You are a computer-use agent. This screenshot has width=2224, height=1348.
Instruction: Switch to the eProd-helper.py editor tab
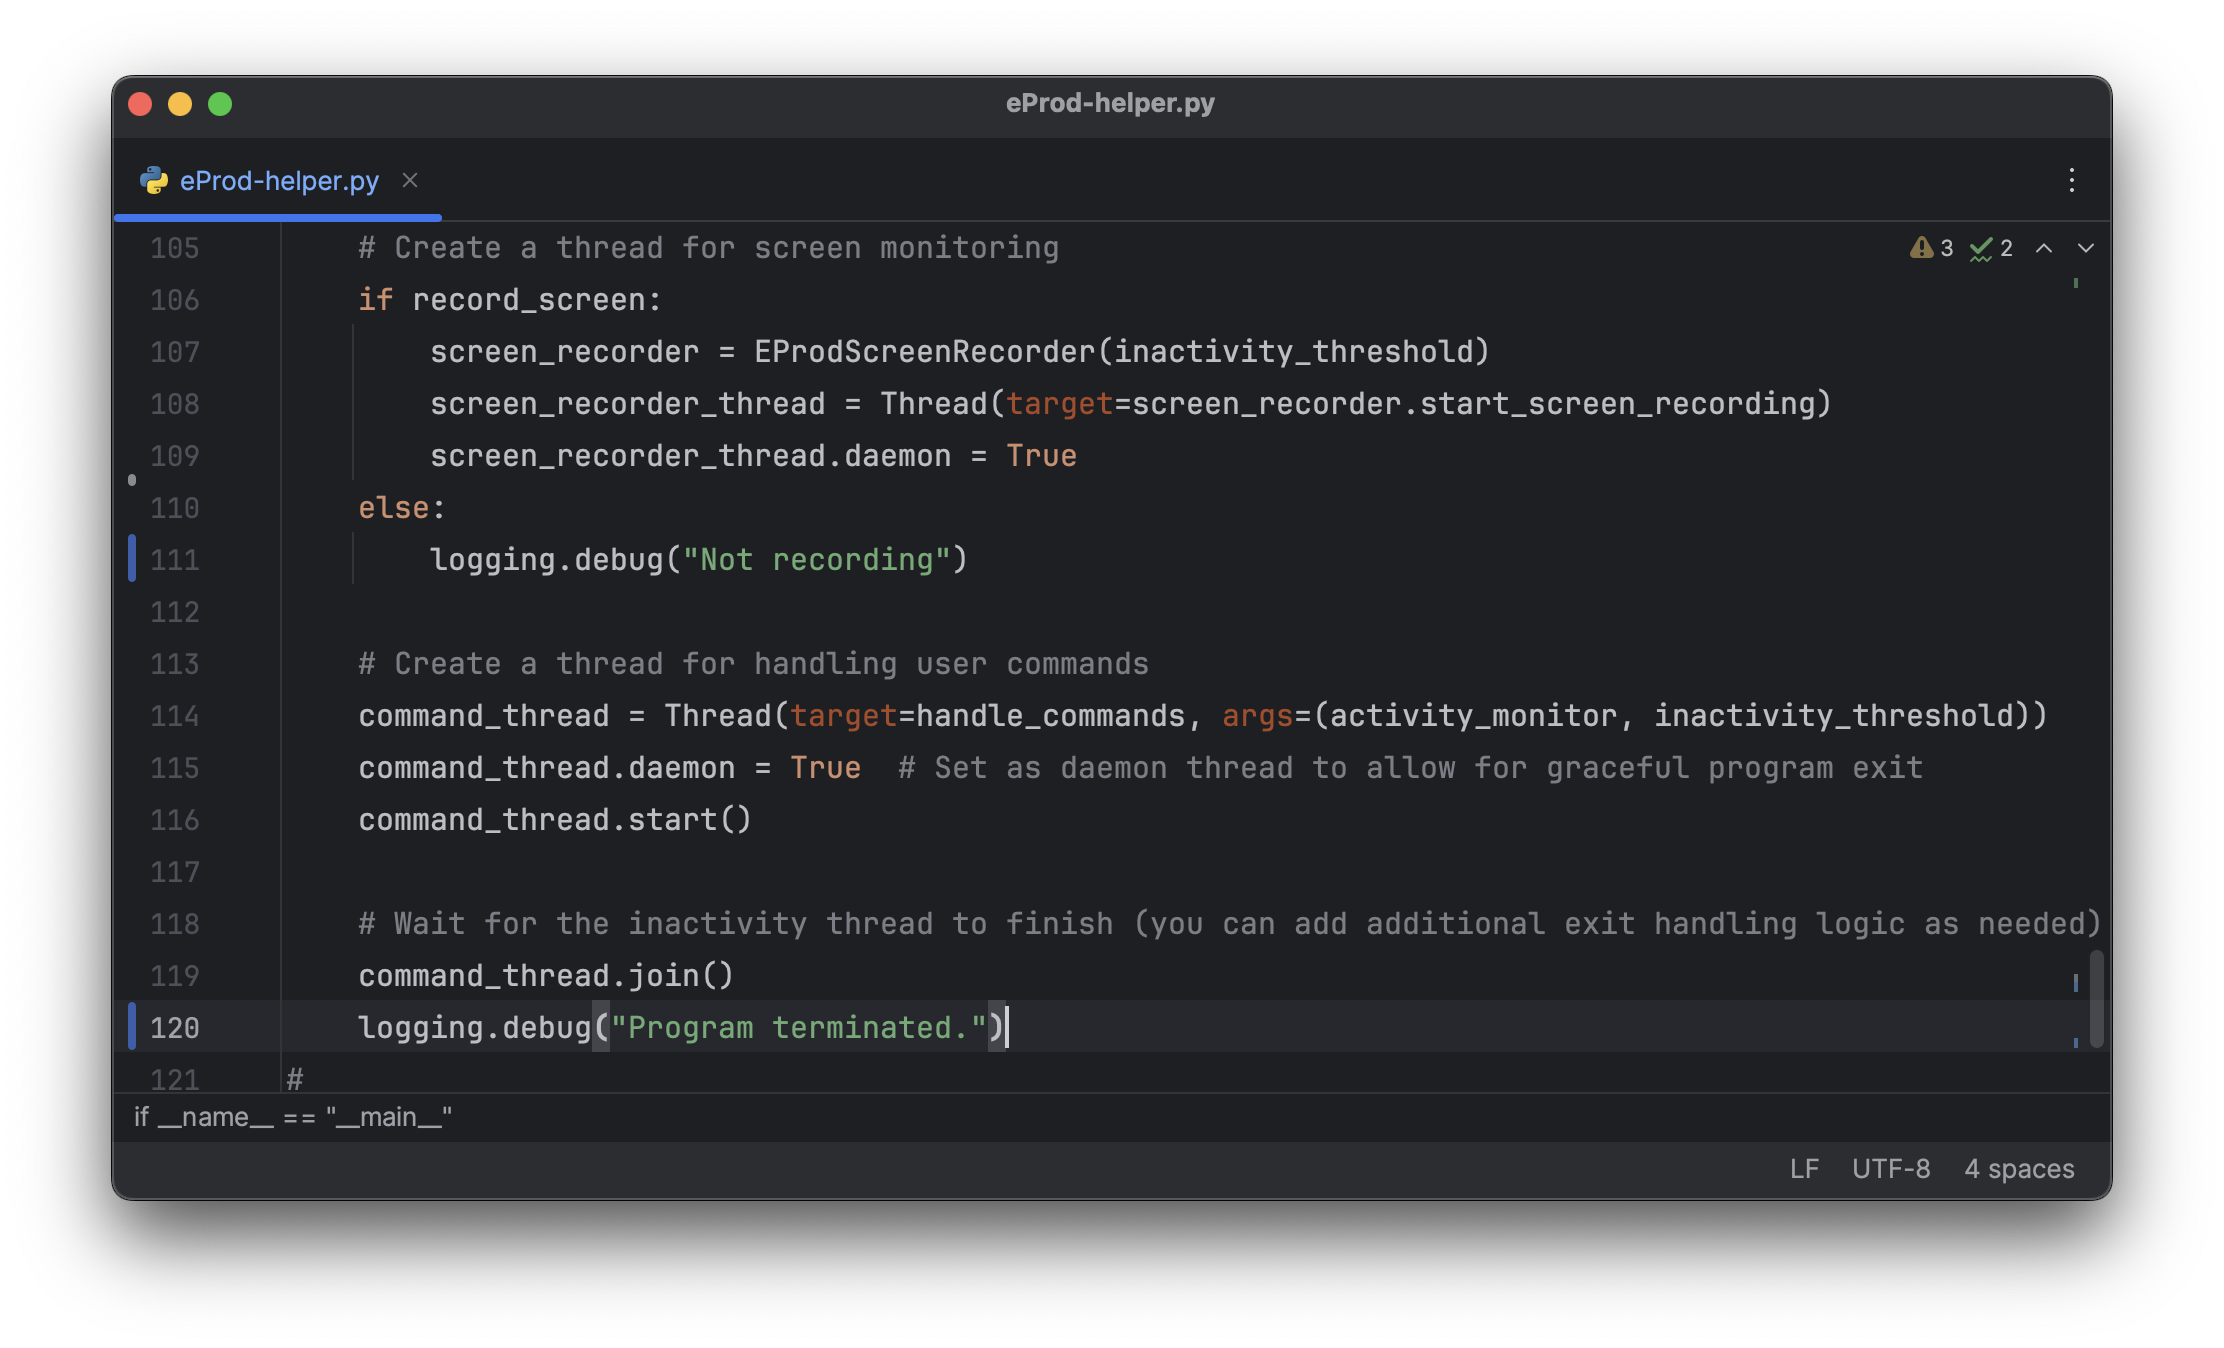pyautogui.click(x=278, y=181)
